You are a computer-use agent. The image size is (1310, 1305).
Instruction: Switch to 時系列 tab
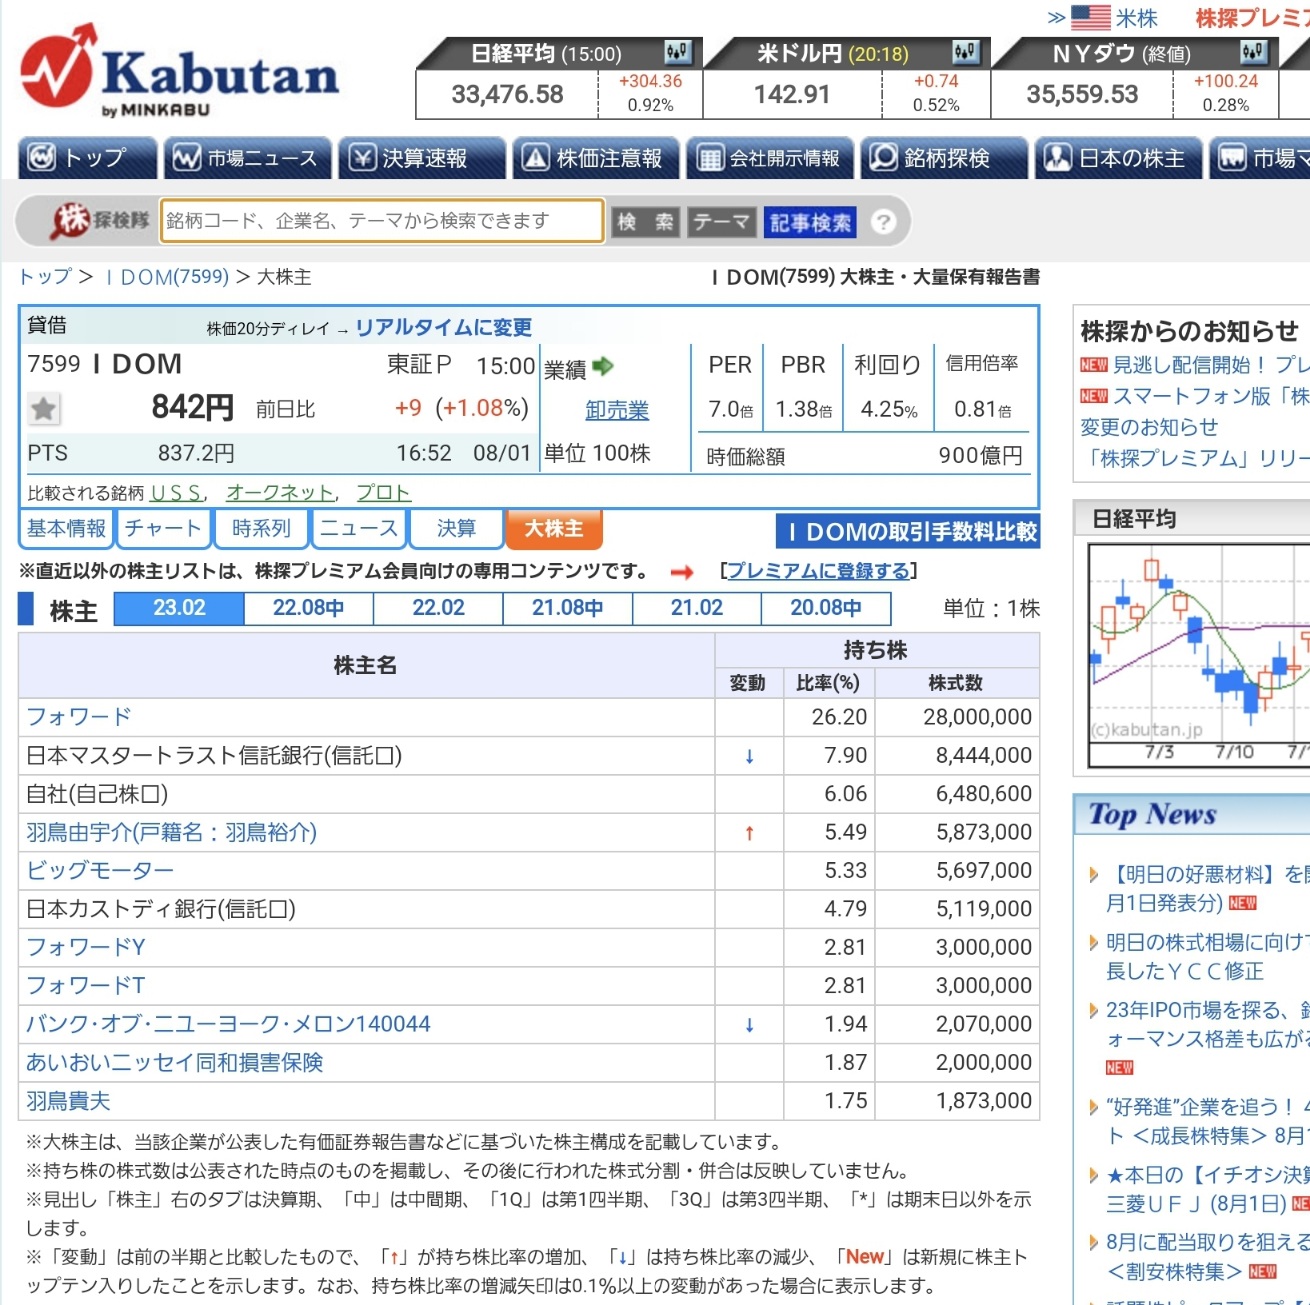[x=261, y=529]
